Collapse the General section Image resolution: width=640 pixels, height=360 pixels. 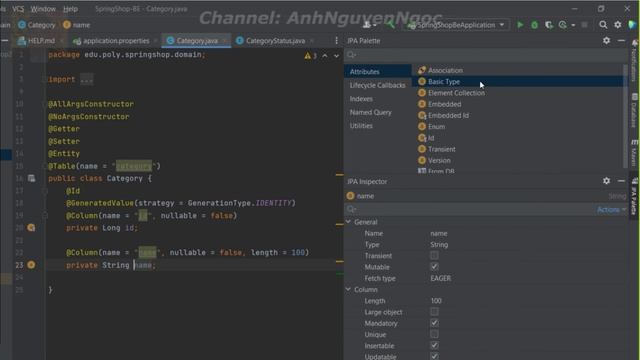coord(349,222)
